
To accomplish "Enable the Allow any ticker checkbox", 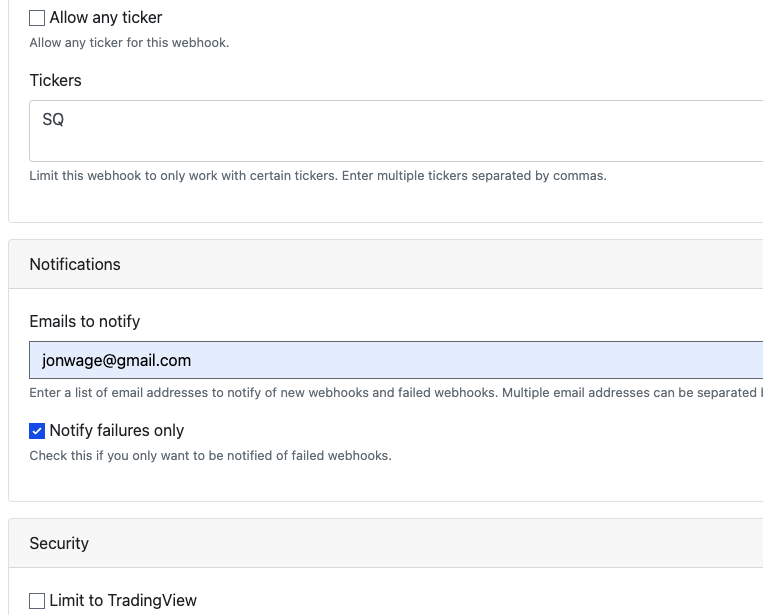I will click(x=37, y=18).
